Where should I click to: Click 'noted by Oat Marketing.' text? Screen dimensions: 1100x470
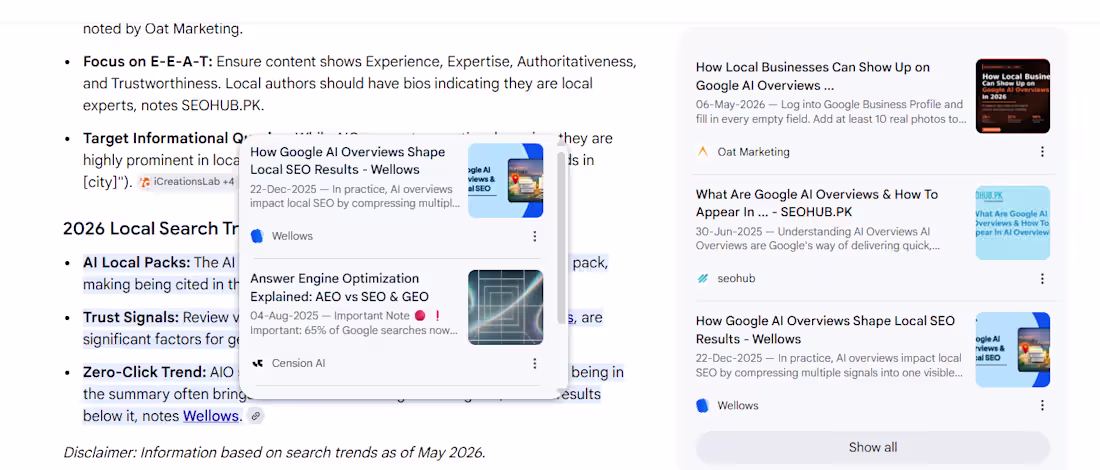pyautogui.click(x=163, y=29)
